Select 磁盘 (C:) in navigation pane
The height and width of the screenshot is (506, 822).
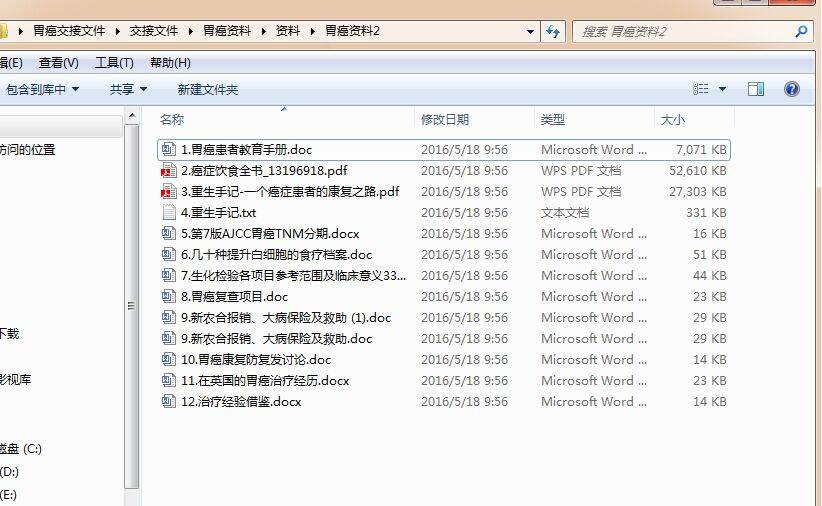(20, 449)
